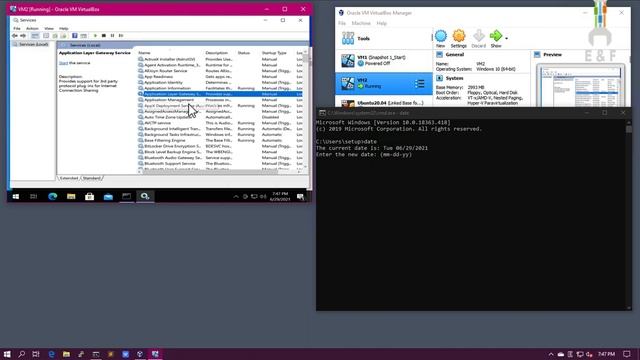Open host notification center icon
Image resolution: width=640 pixels, height=360 pixels.
click(x=627, y=354)
